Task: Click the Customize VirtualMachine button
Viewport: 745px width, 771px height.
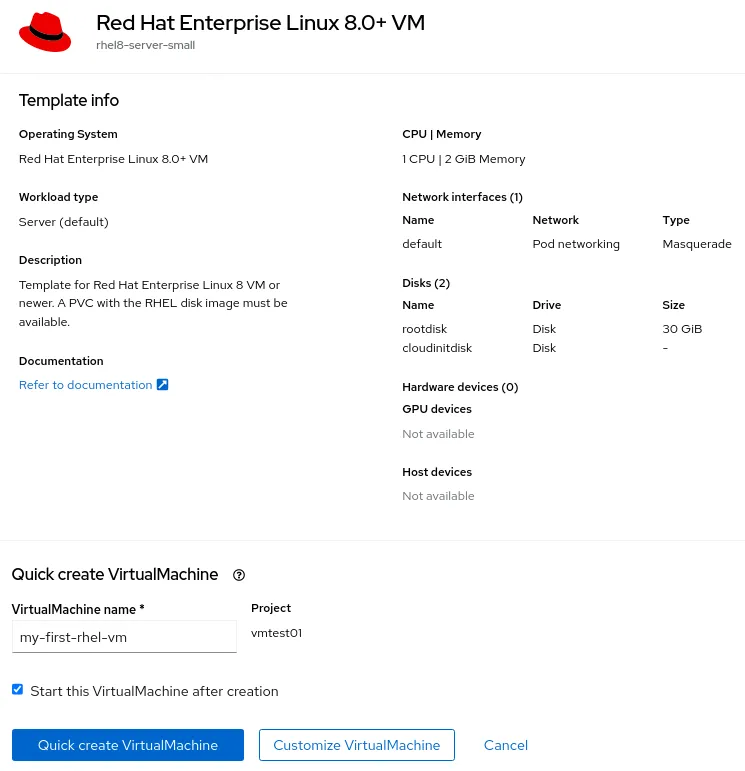Action: [x=357, y=745]
